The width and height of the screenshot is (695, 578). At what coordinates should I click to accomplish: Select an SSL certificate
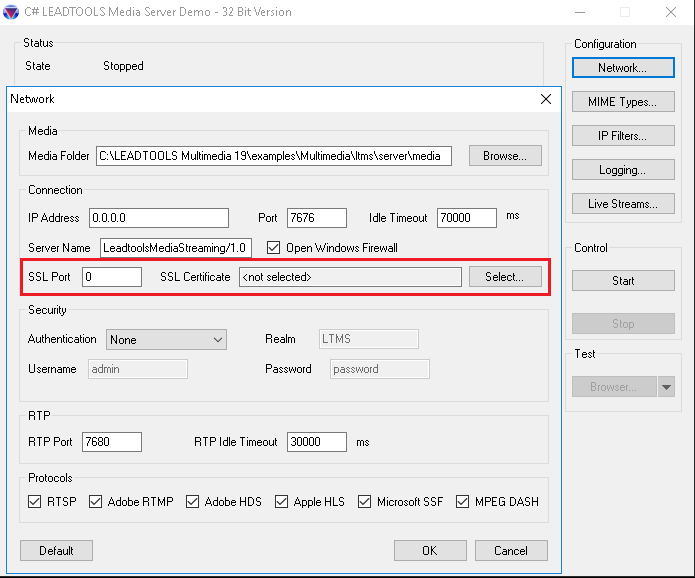(x=505, y=277)
